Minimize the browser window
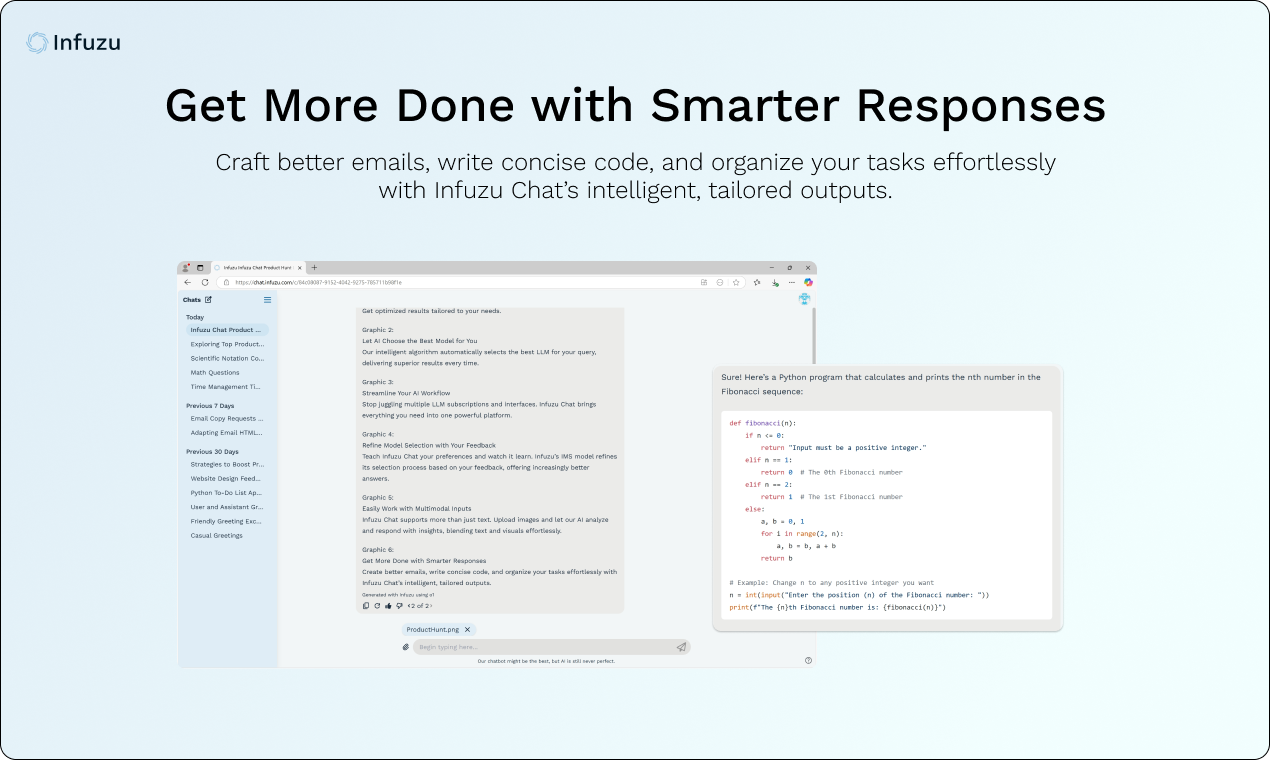 click(x=772, y=268)
